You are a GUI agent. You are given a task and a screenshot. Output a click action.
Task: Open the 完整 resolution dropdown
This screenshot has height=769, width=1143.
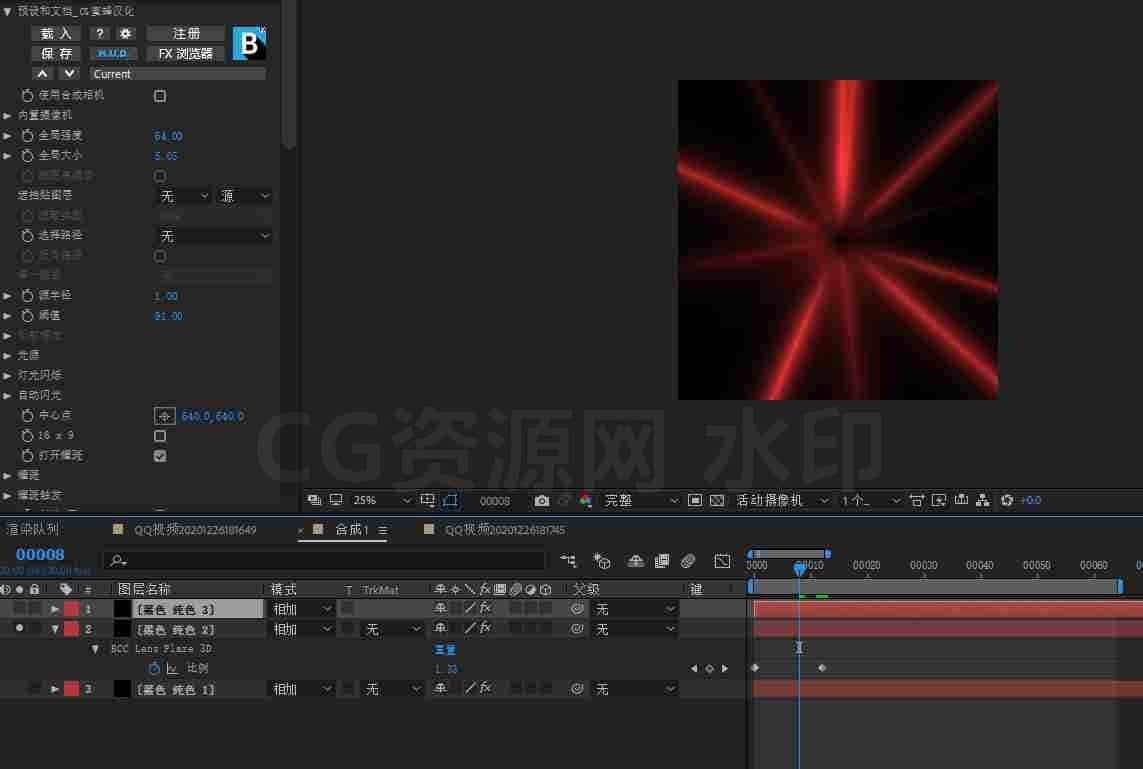tap(641, 501)
